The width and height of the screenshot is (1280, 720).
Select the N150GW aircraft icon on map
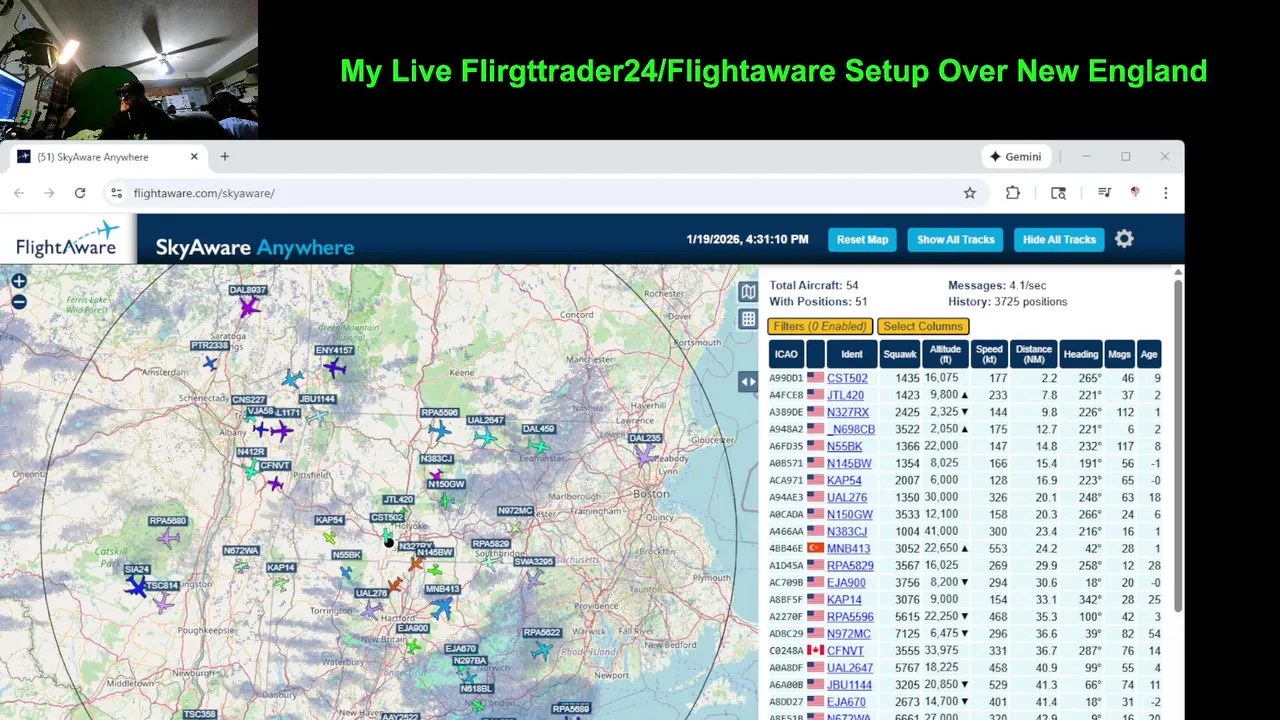click(x=446, y=500)
